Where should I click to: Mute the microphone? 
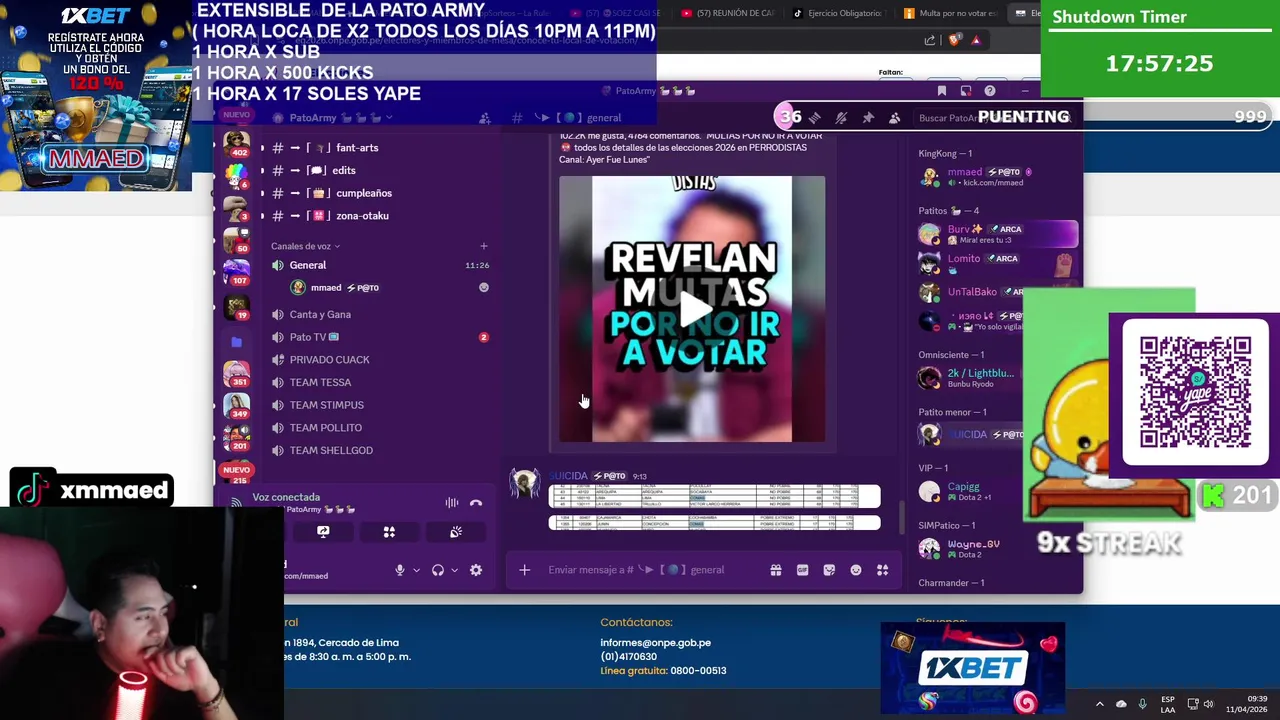point(400,570)
